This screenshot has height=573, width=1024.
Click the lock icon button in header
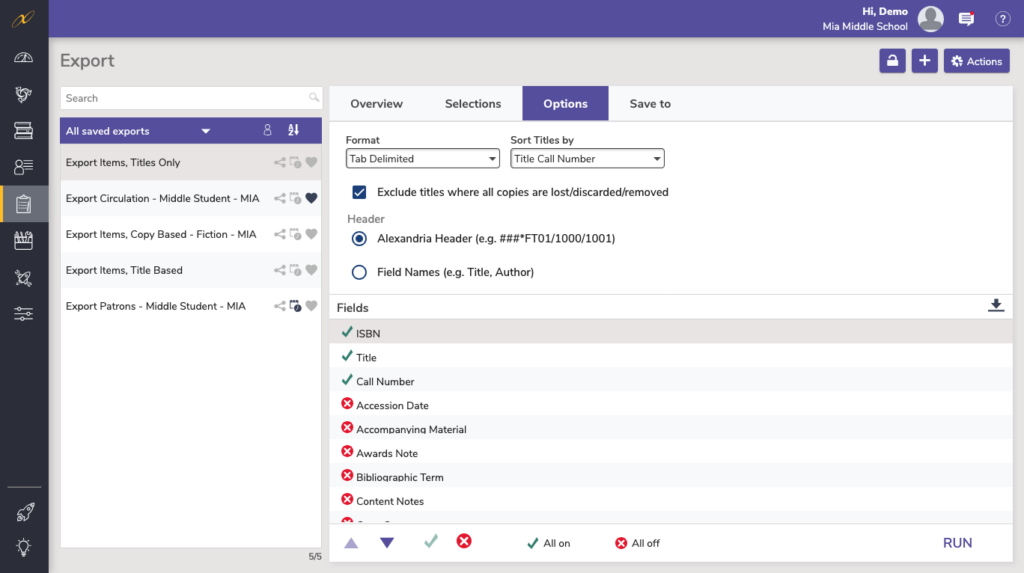[892, 61]
